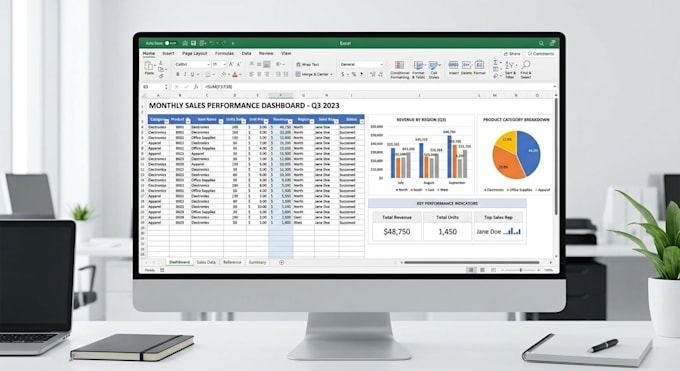Click the Merge & Center button
680x371 pixels.
coord(314,75)
